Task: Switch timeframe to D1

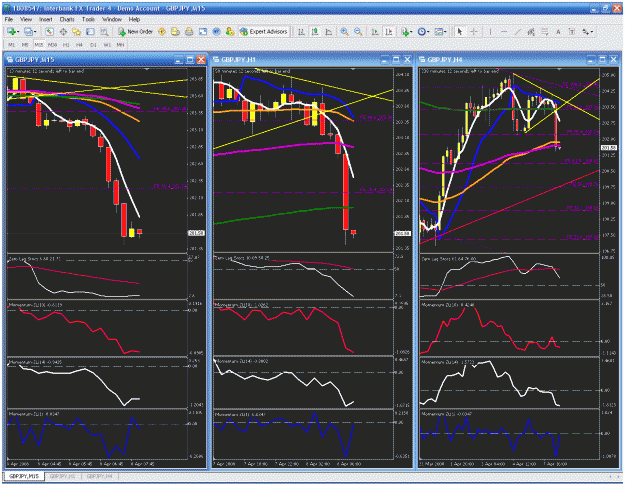Action: 93,45
